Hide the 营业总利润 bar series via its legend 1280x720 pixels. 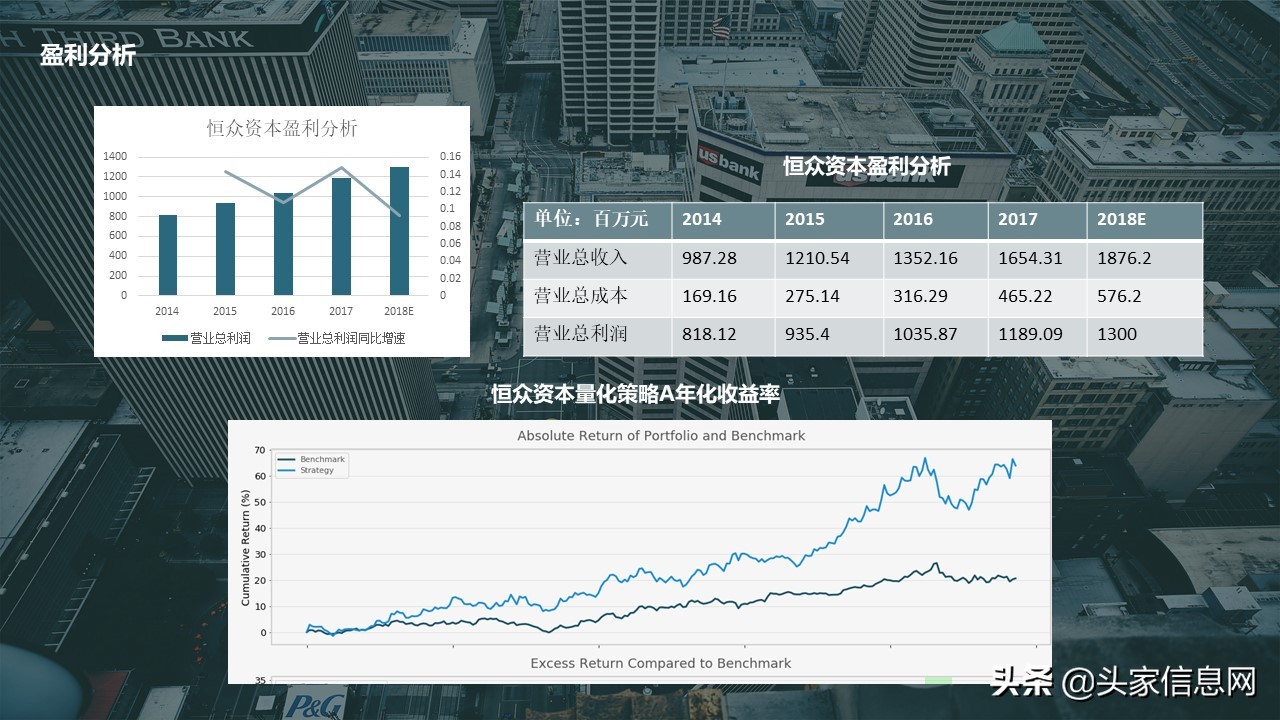173,337
